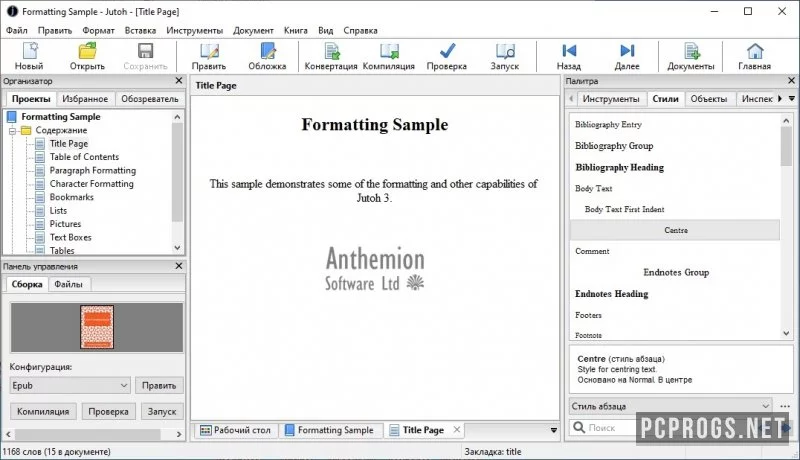This screenshot has width=800, height=460.
Task: Open the Инструменты menu
Action: [x=194, y=31]
